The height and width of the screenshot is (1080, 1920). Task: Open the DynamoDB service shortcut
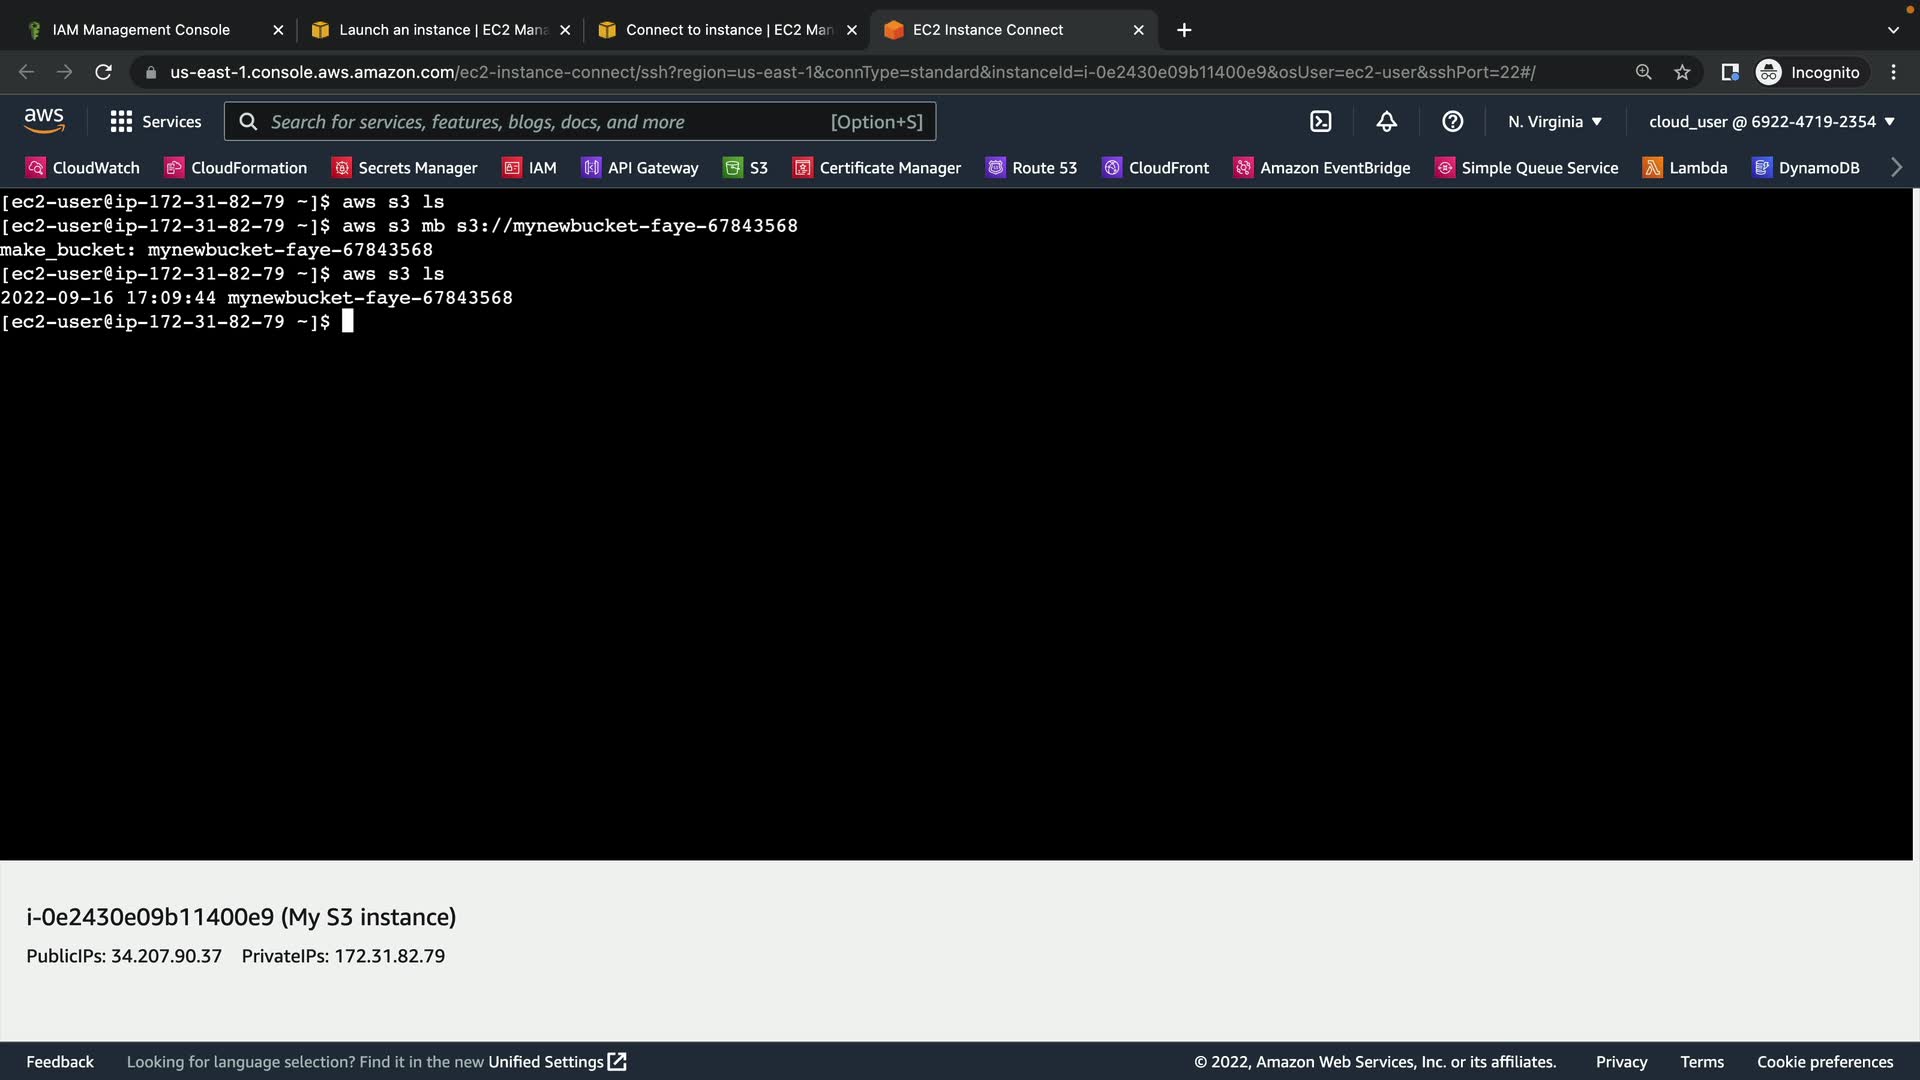(x=1806, y=168)
